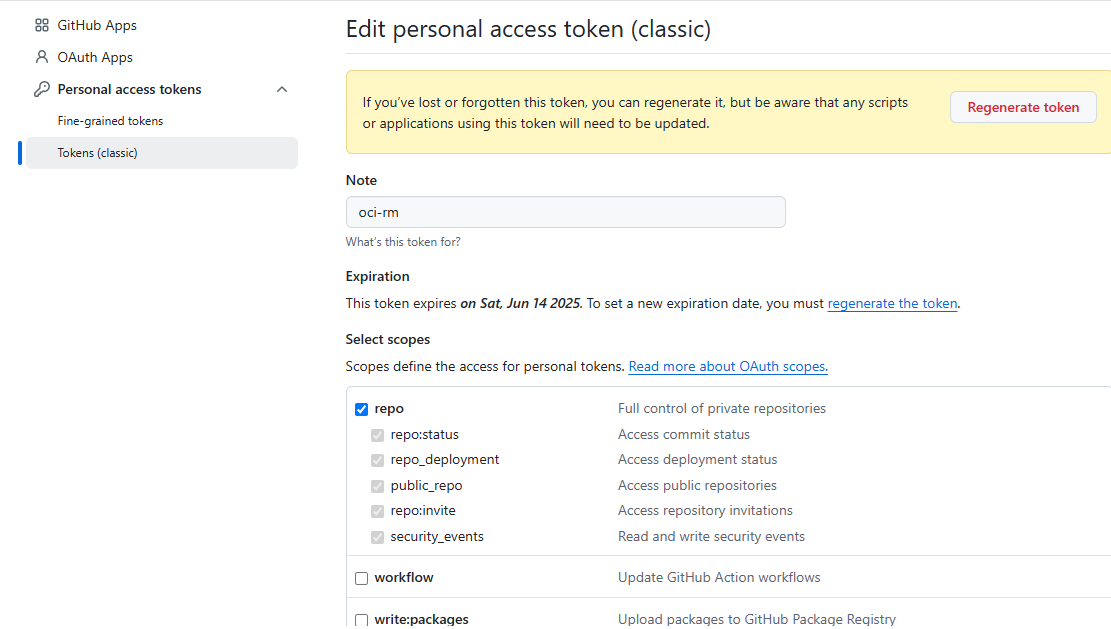Screen dimensions: 1111x629
Task: Click the 'Access public repositories' description
Action: point(697,485)
